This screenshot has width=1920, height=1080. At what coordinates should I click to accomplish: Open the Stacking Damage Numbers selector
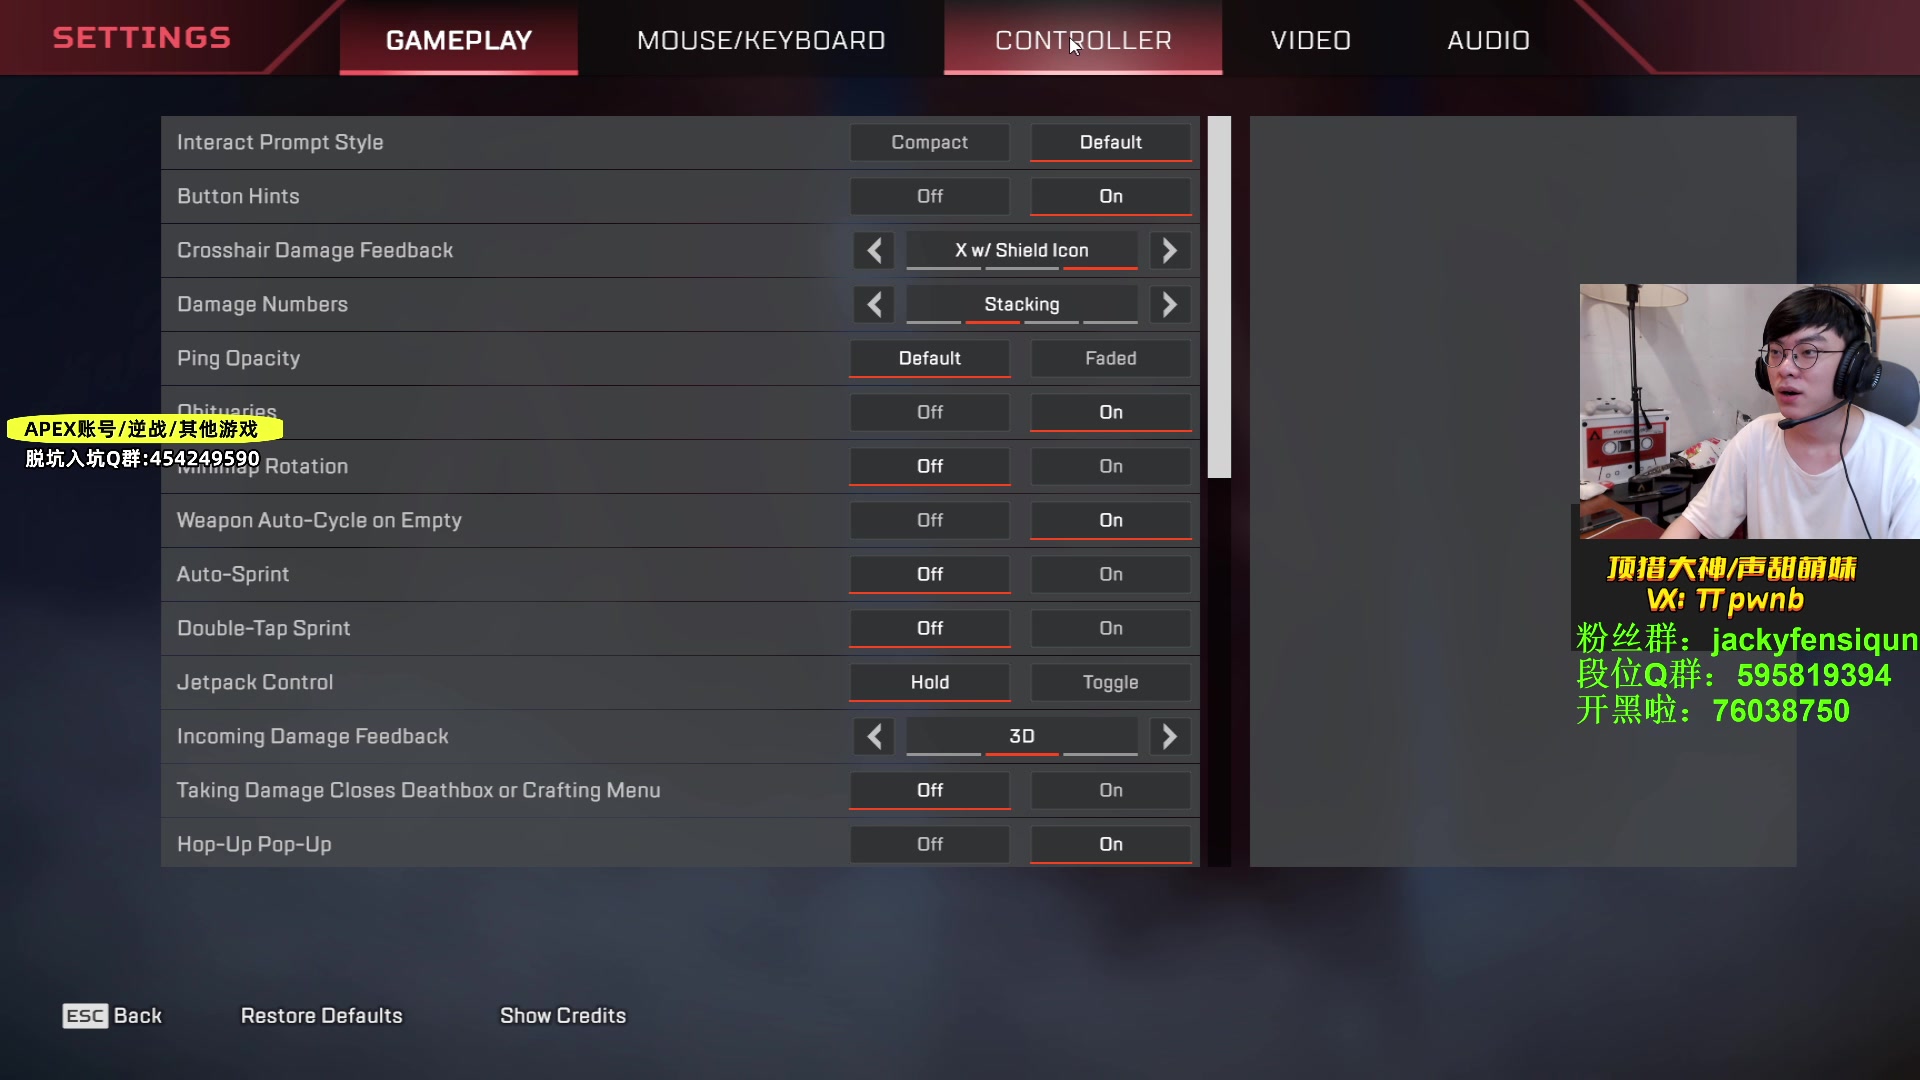(x=1021, y=304)
